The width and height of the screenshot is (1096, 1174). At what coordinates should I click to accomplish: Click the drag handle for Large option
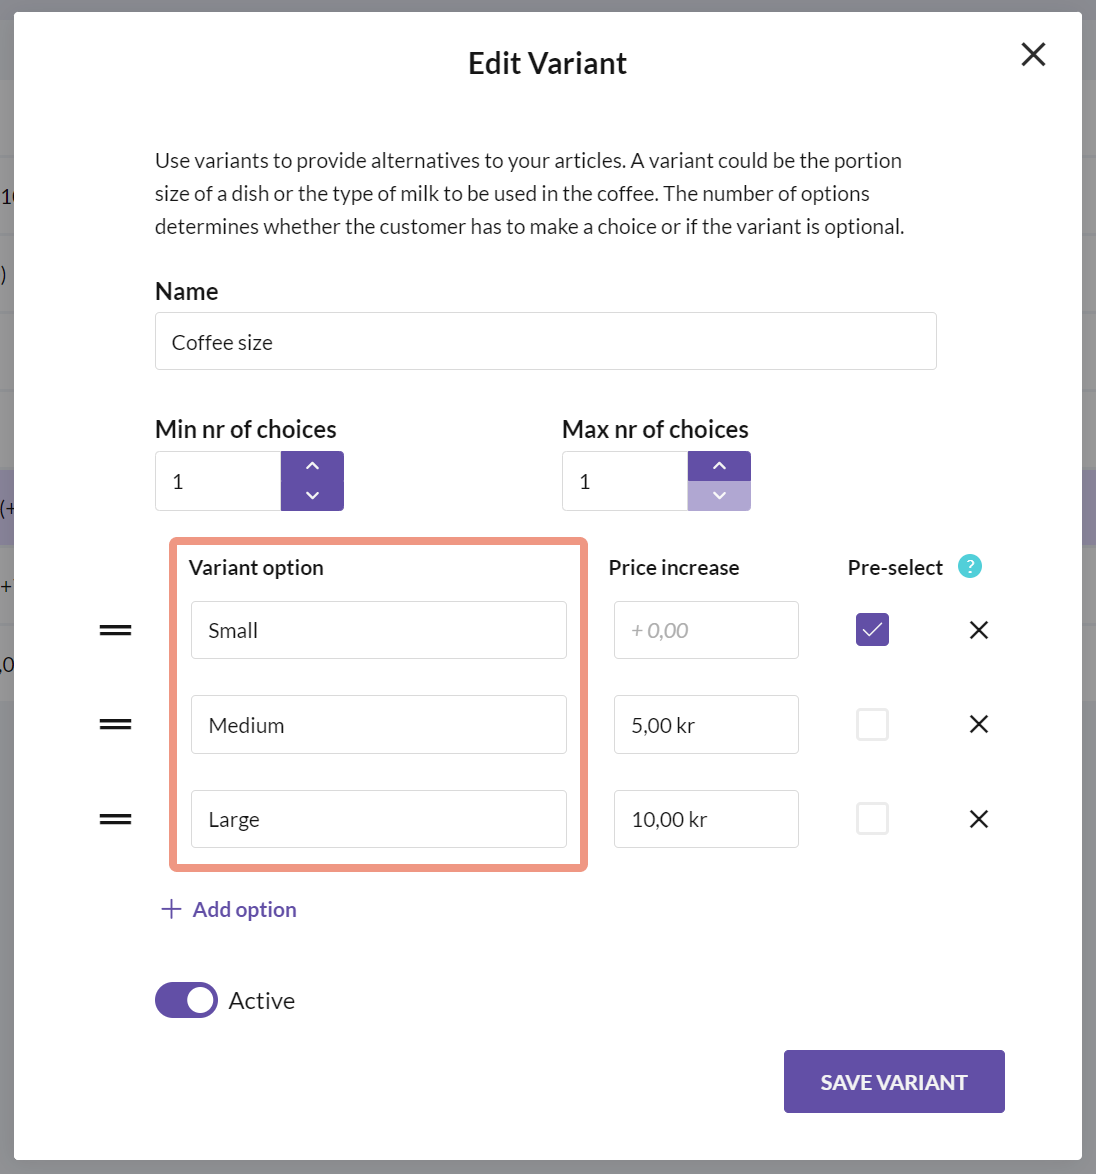coord(115,819)
